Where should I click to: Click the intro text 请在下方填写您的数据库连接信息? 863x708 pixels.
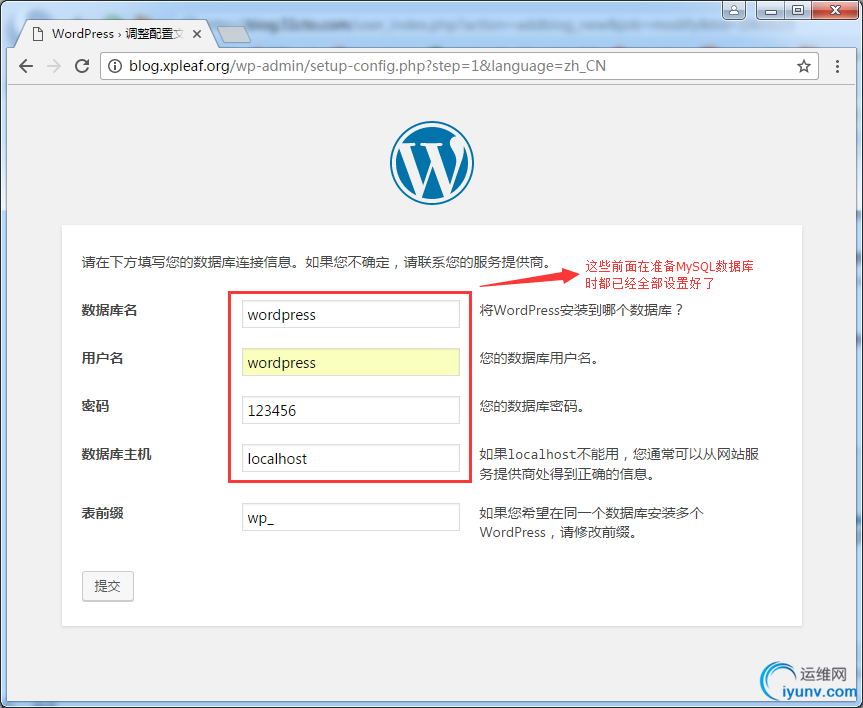point(317,262)
